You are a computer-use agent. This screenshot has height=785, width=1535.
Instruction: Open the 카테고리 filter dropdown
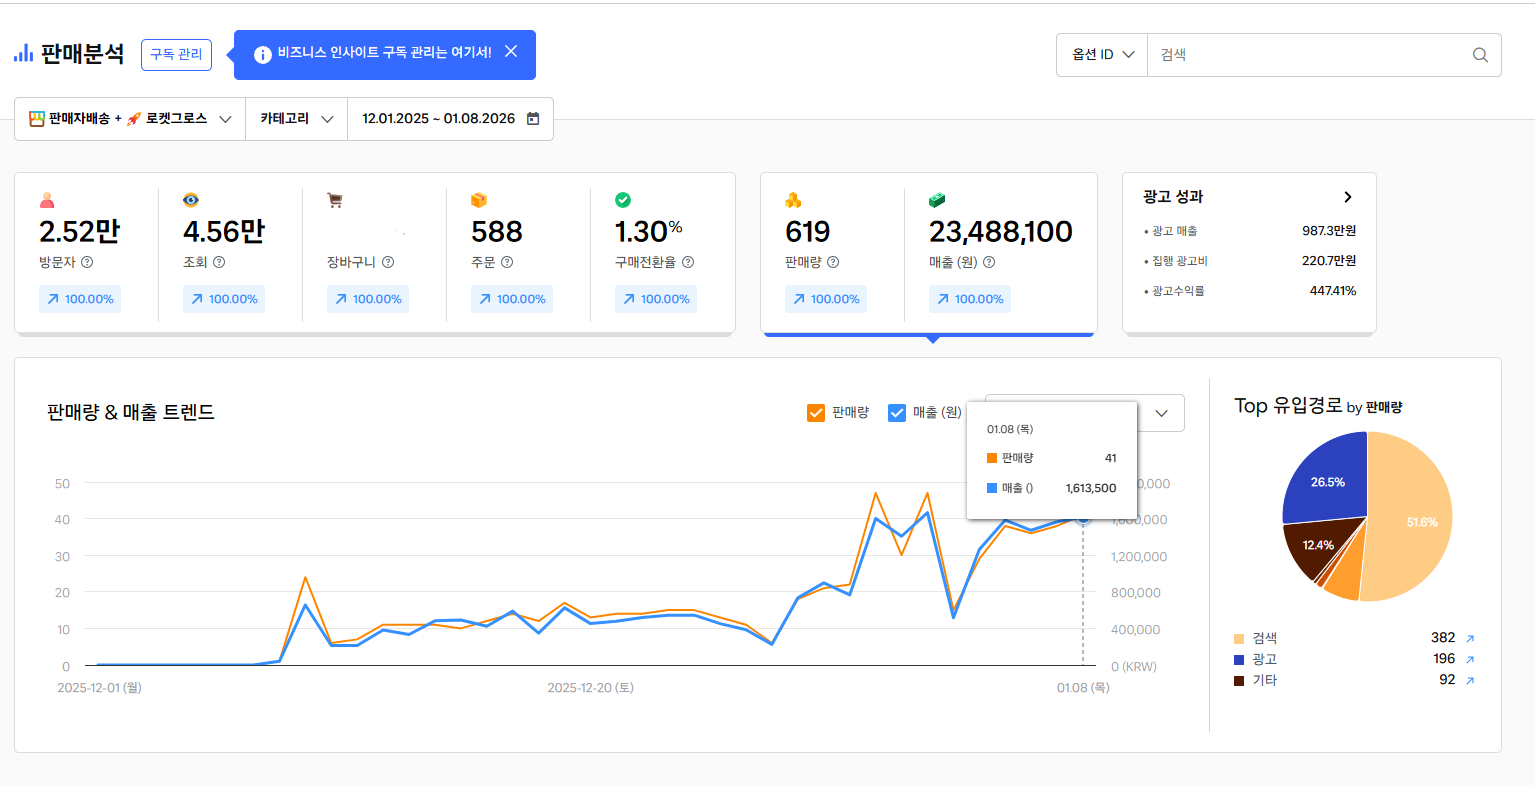[296, 119]
